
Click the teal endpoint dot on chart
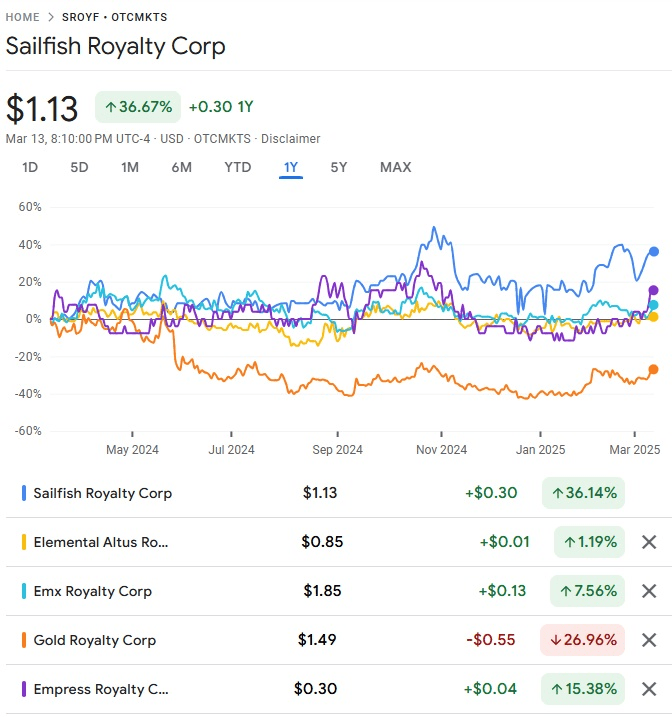coord(653,305)
